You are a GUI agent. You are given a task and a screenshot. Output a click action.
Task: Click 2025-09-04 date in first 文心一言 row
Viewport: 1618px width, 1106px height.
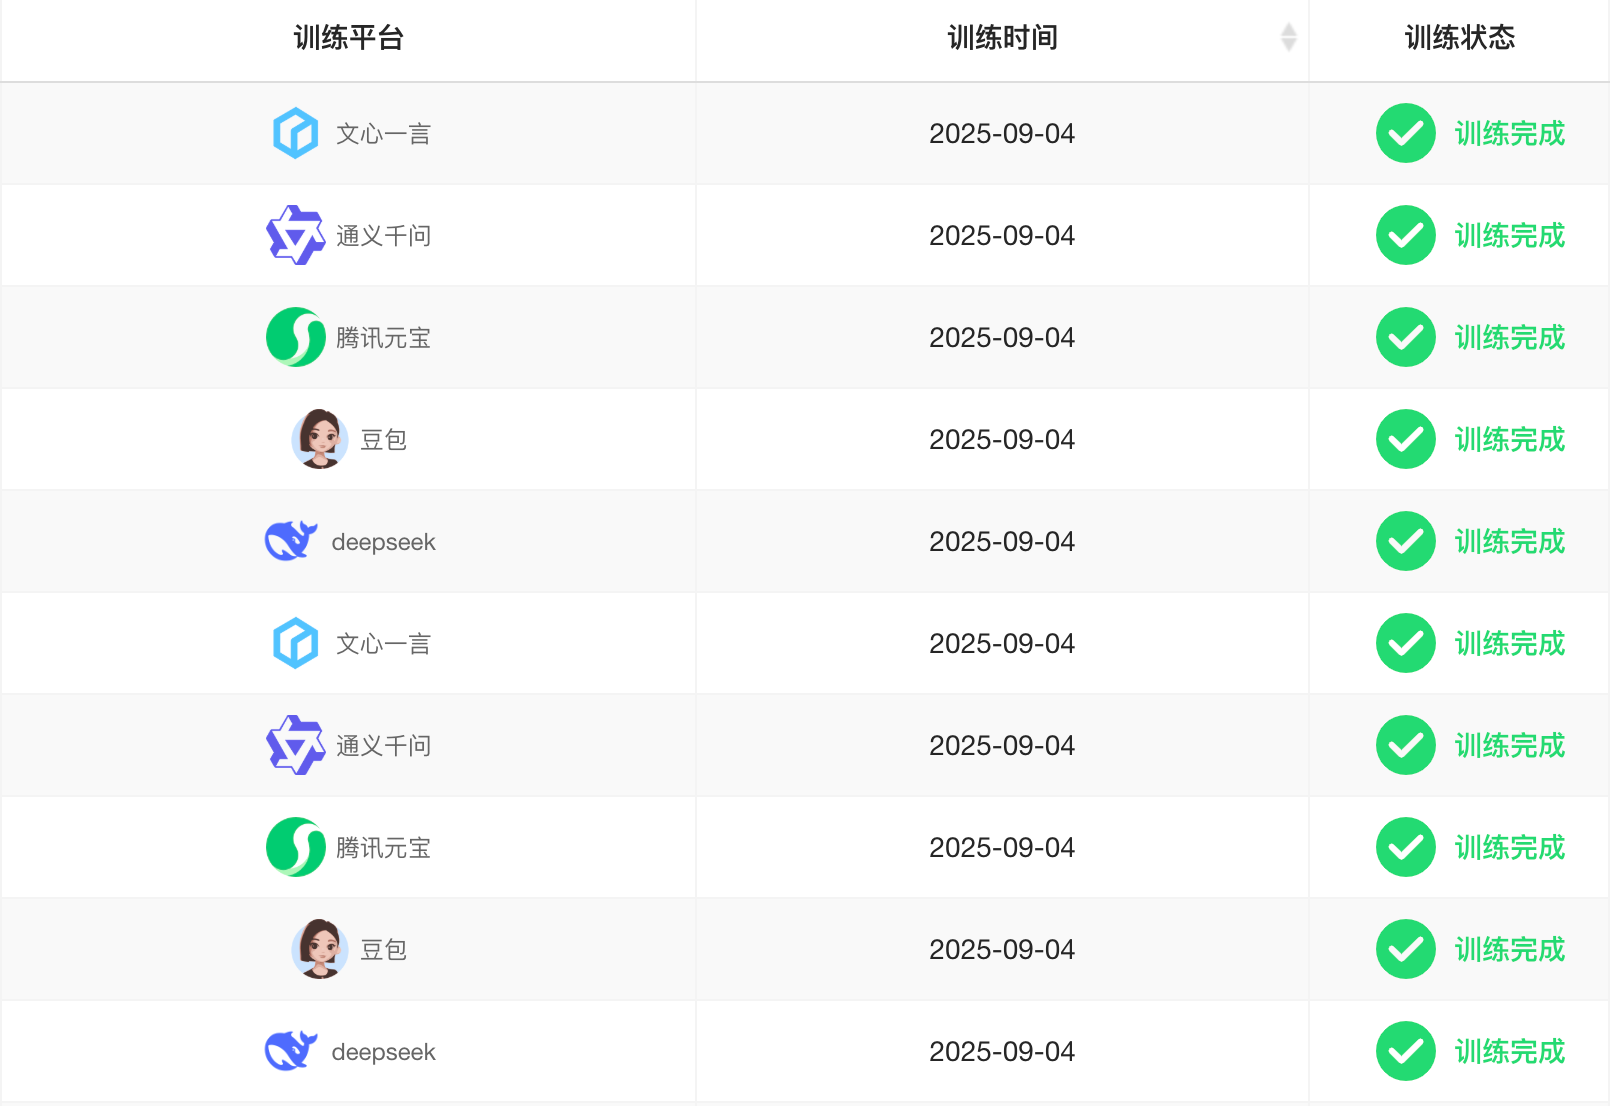[x=1002, y=134]
